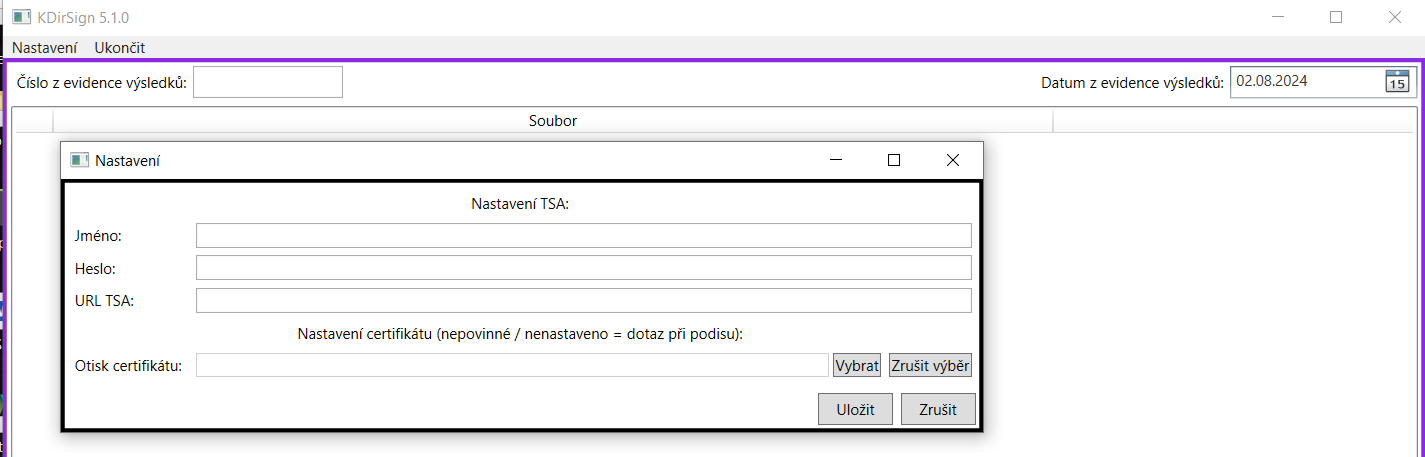
Task: Click the Nastavení dialog window icon
Action: coord(79,160)
